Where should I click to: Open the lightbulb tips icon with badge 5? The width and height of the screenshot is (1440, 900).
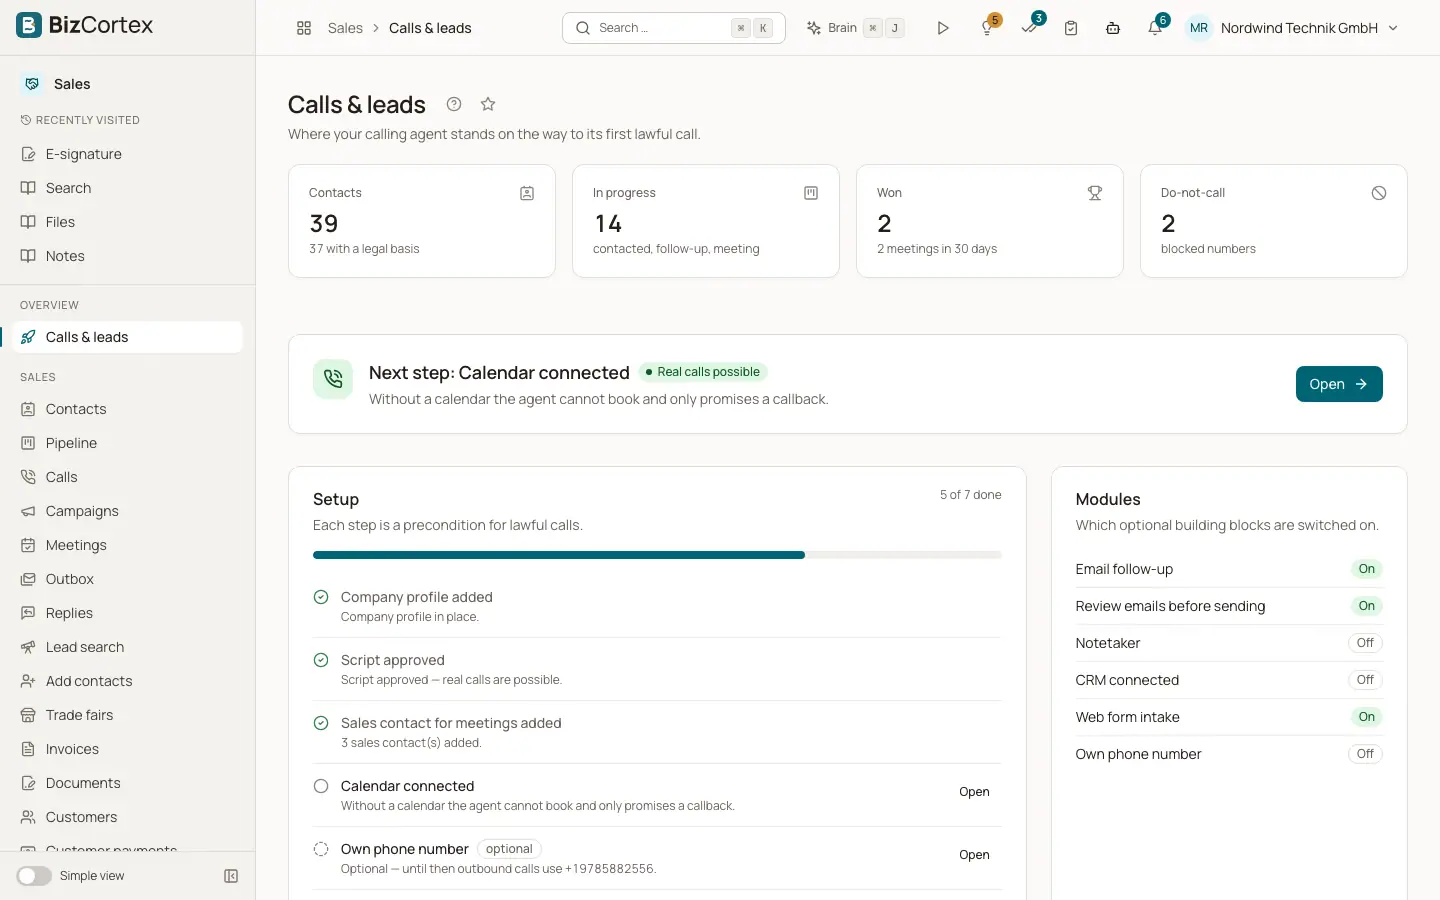(x=988, y=28)
